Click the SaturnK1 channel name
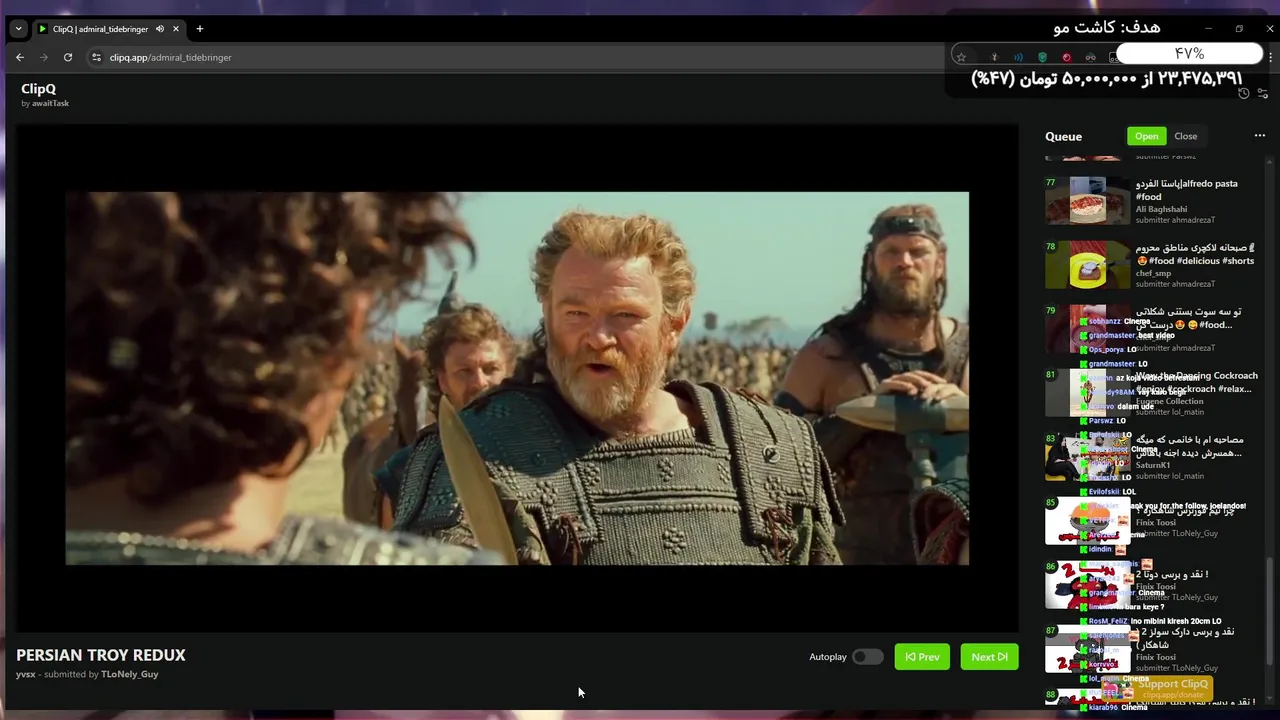 (1152, 465)
